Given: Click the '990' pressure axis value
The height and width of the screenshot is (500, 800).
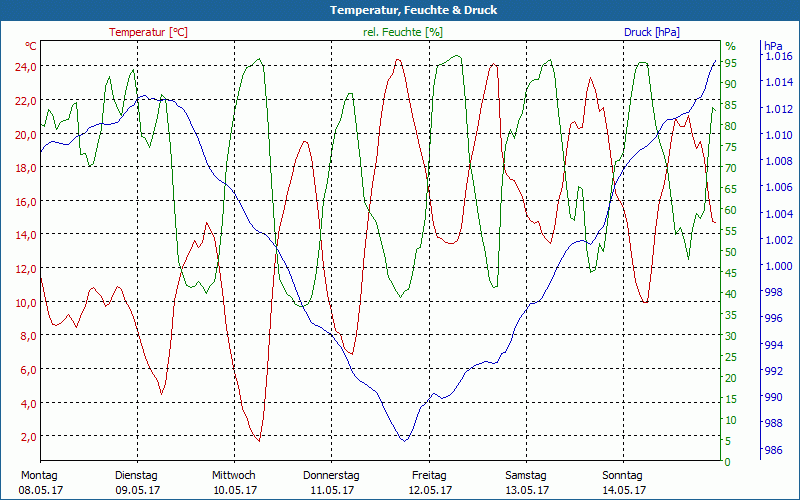Looking at the screenshot, I should 773,397.
